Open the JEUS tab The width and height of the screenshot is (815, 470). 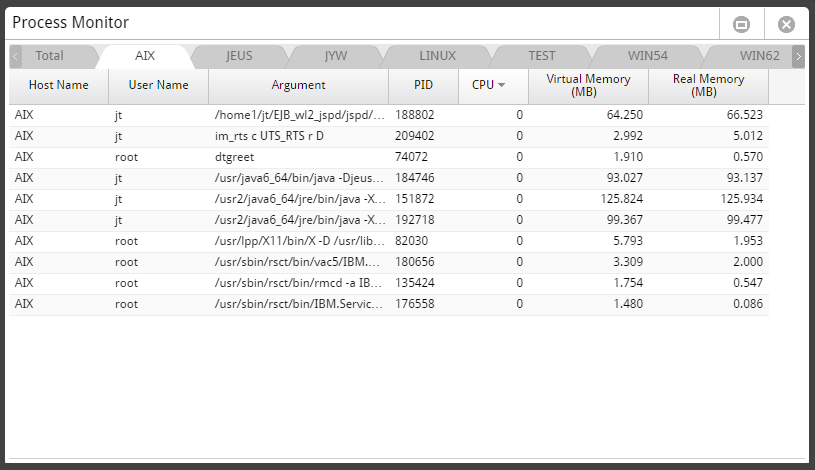[x=239, y=56]
